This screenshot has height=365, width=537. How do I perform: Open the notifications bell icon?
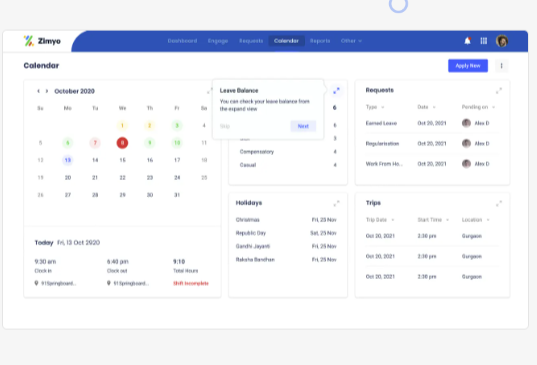tap(467, 41)
